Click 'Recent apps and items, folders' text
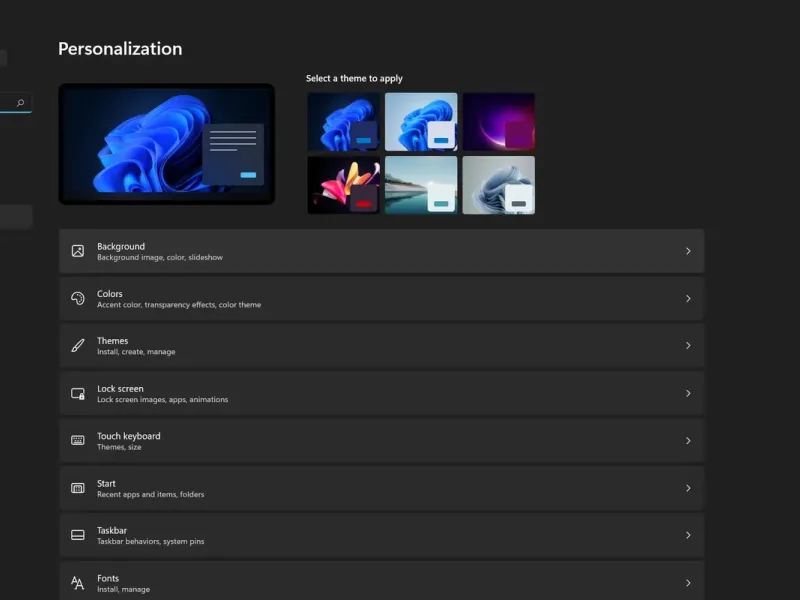The height and width of the screenshot is (600, 800). click(151, 494)
